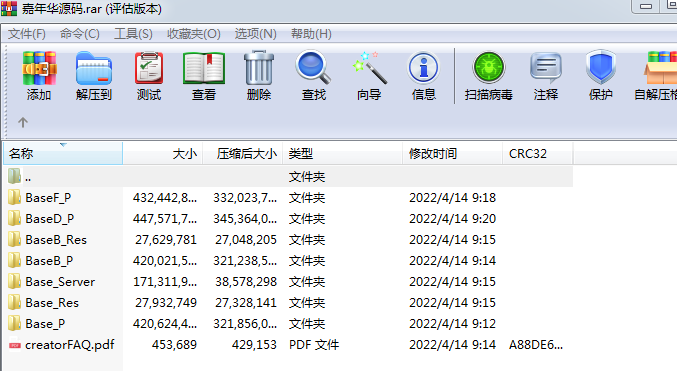677x371 pixels.
Task: Open the 收藏夹(O) menu
Action: pyautogui.click(x=194, y=34)
